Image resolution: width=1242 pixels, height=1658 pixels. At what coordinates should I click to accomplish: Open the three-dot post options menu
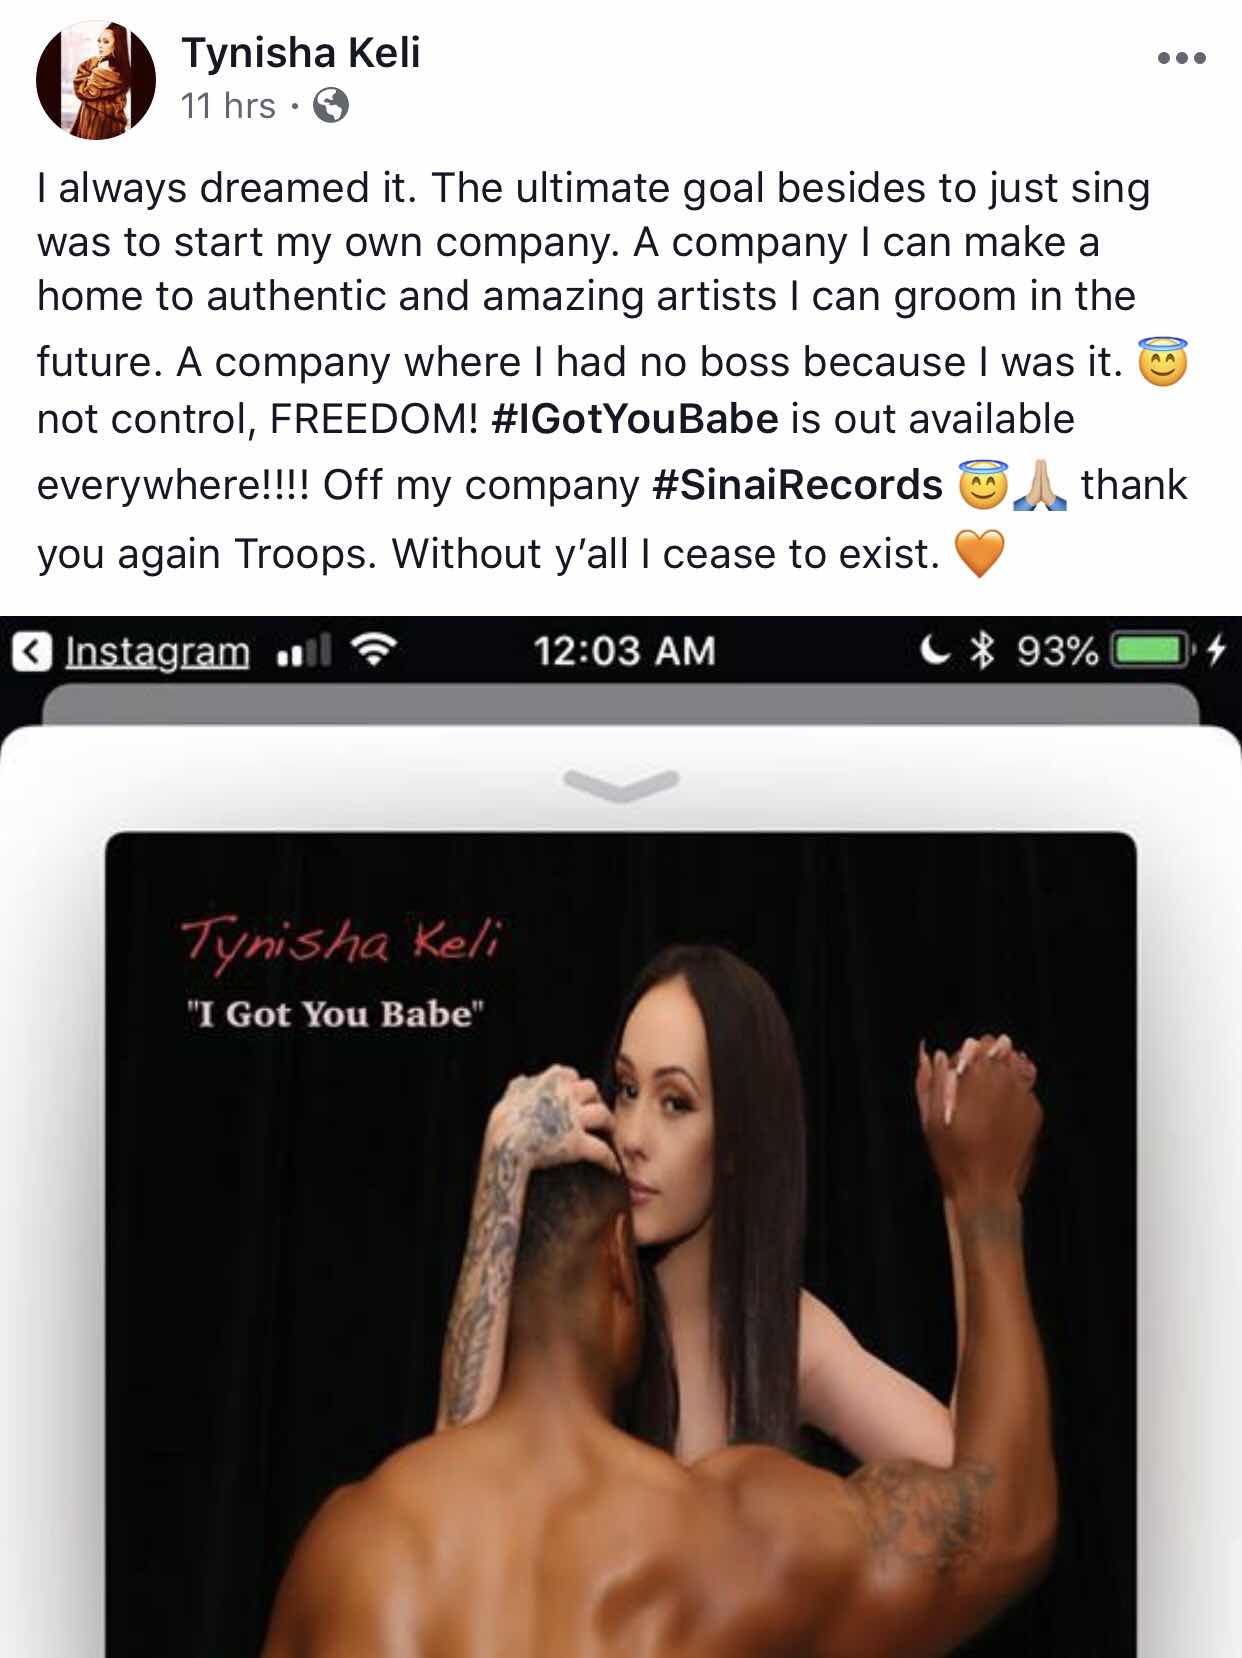tap(1181, 58)
